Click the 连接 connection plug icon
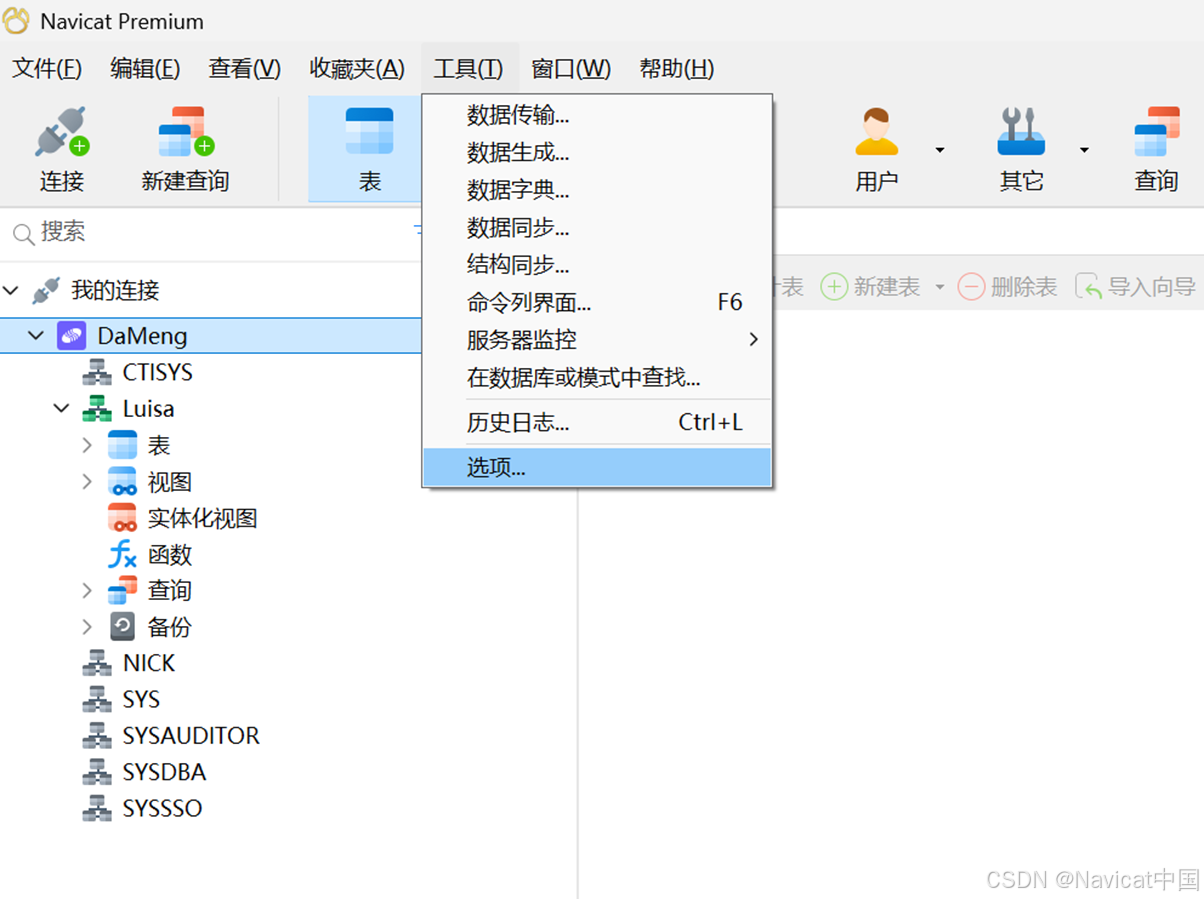 click(x=62, y=132)
